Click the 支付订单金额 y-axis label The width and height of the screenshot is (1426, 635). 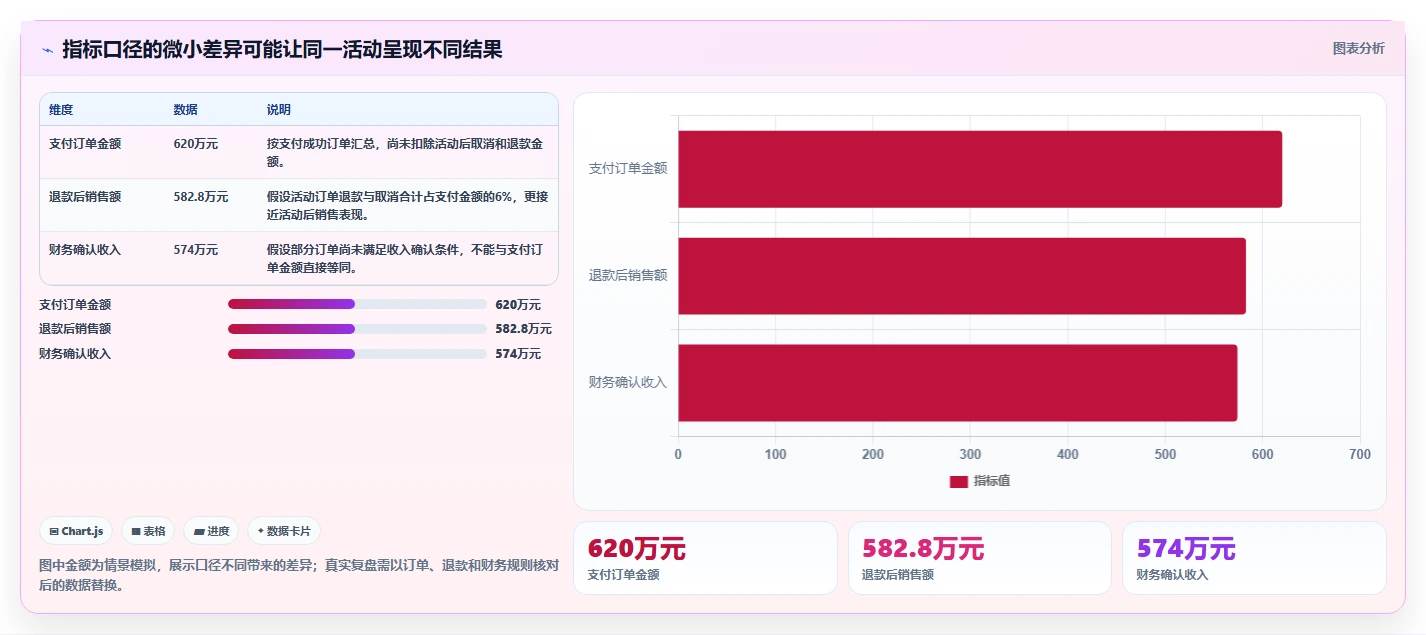coord(628,169)
